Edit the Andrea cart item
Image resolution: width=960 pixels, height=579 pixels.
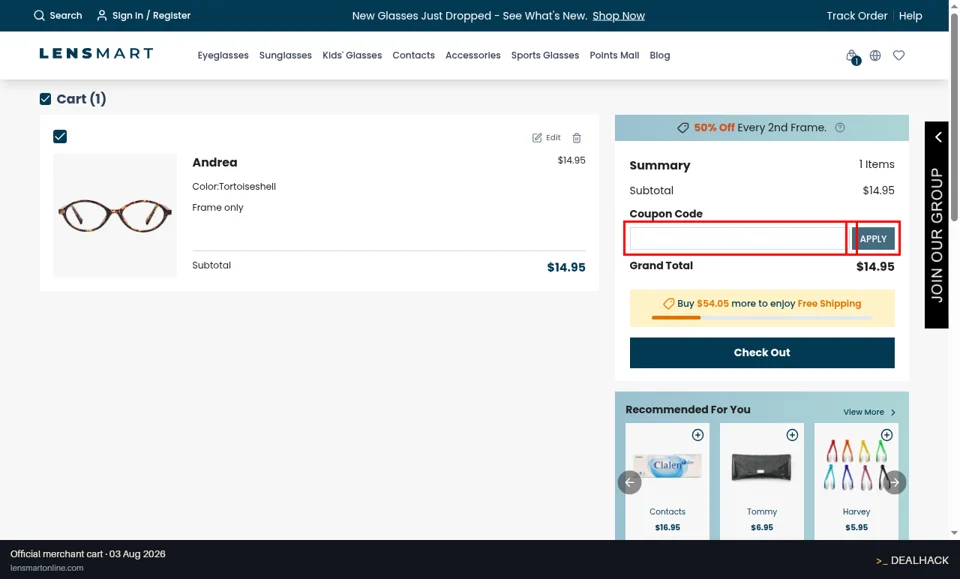546,138
